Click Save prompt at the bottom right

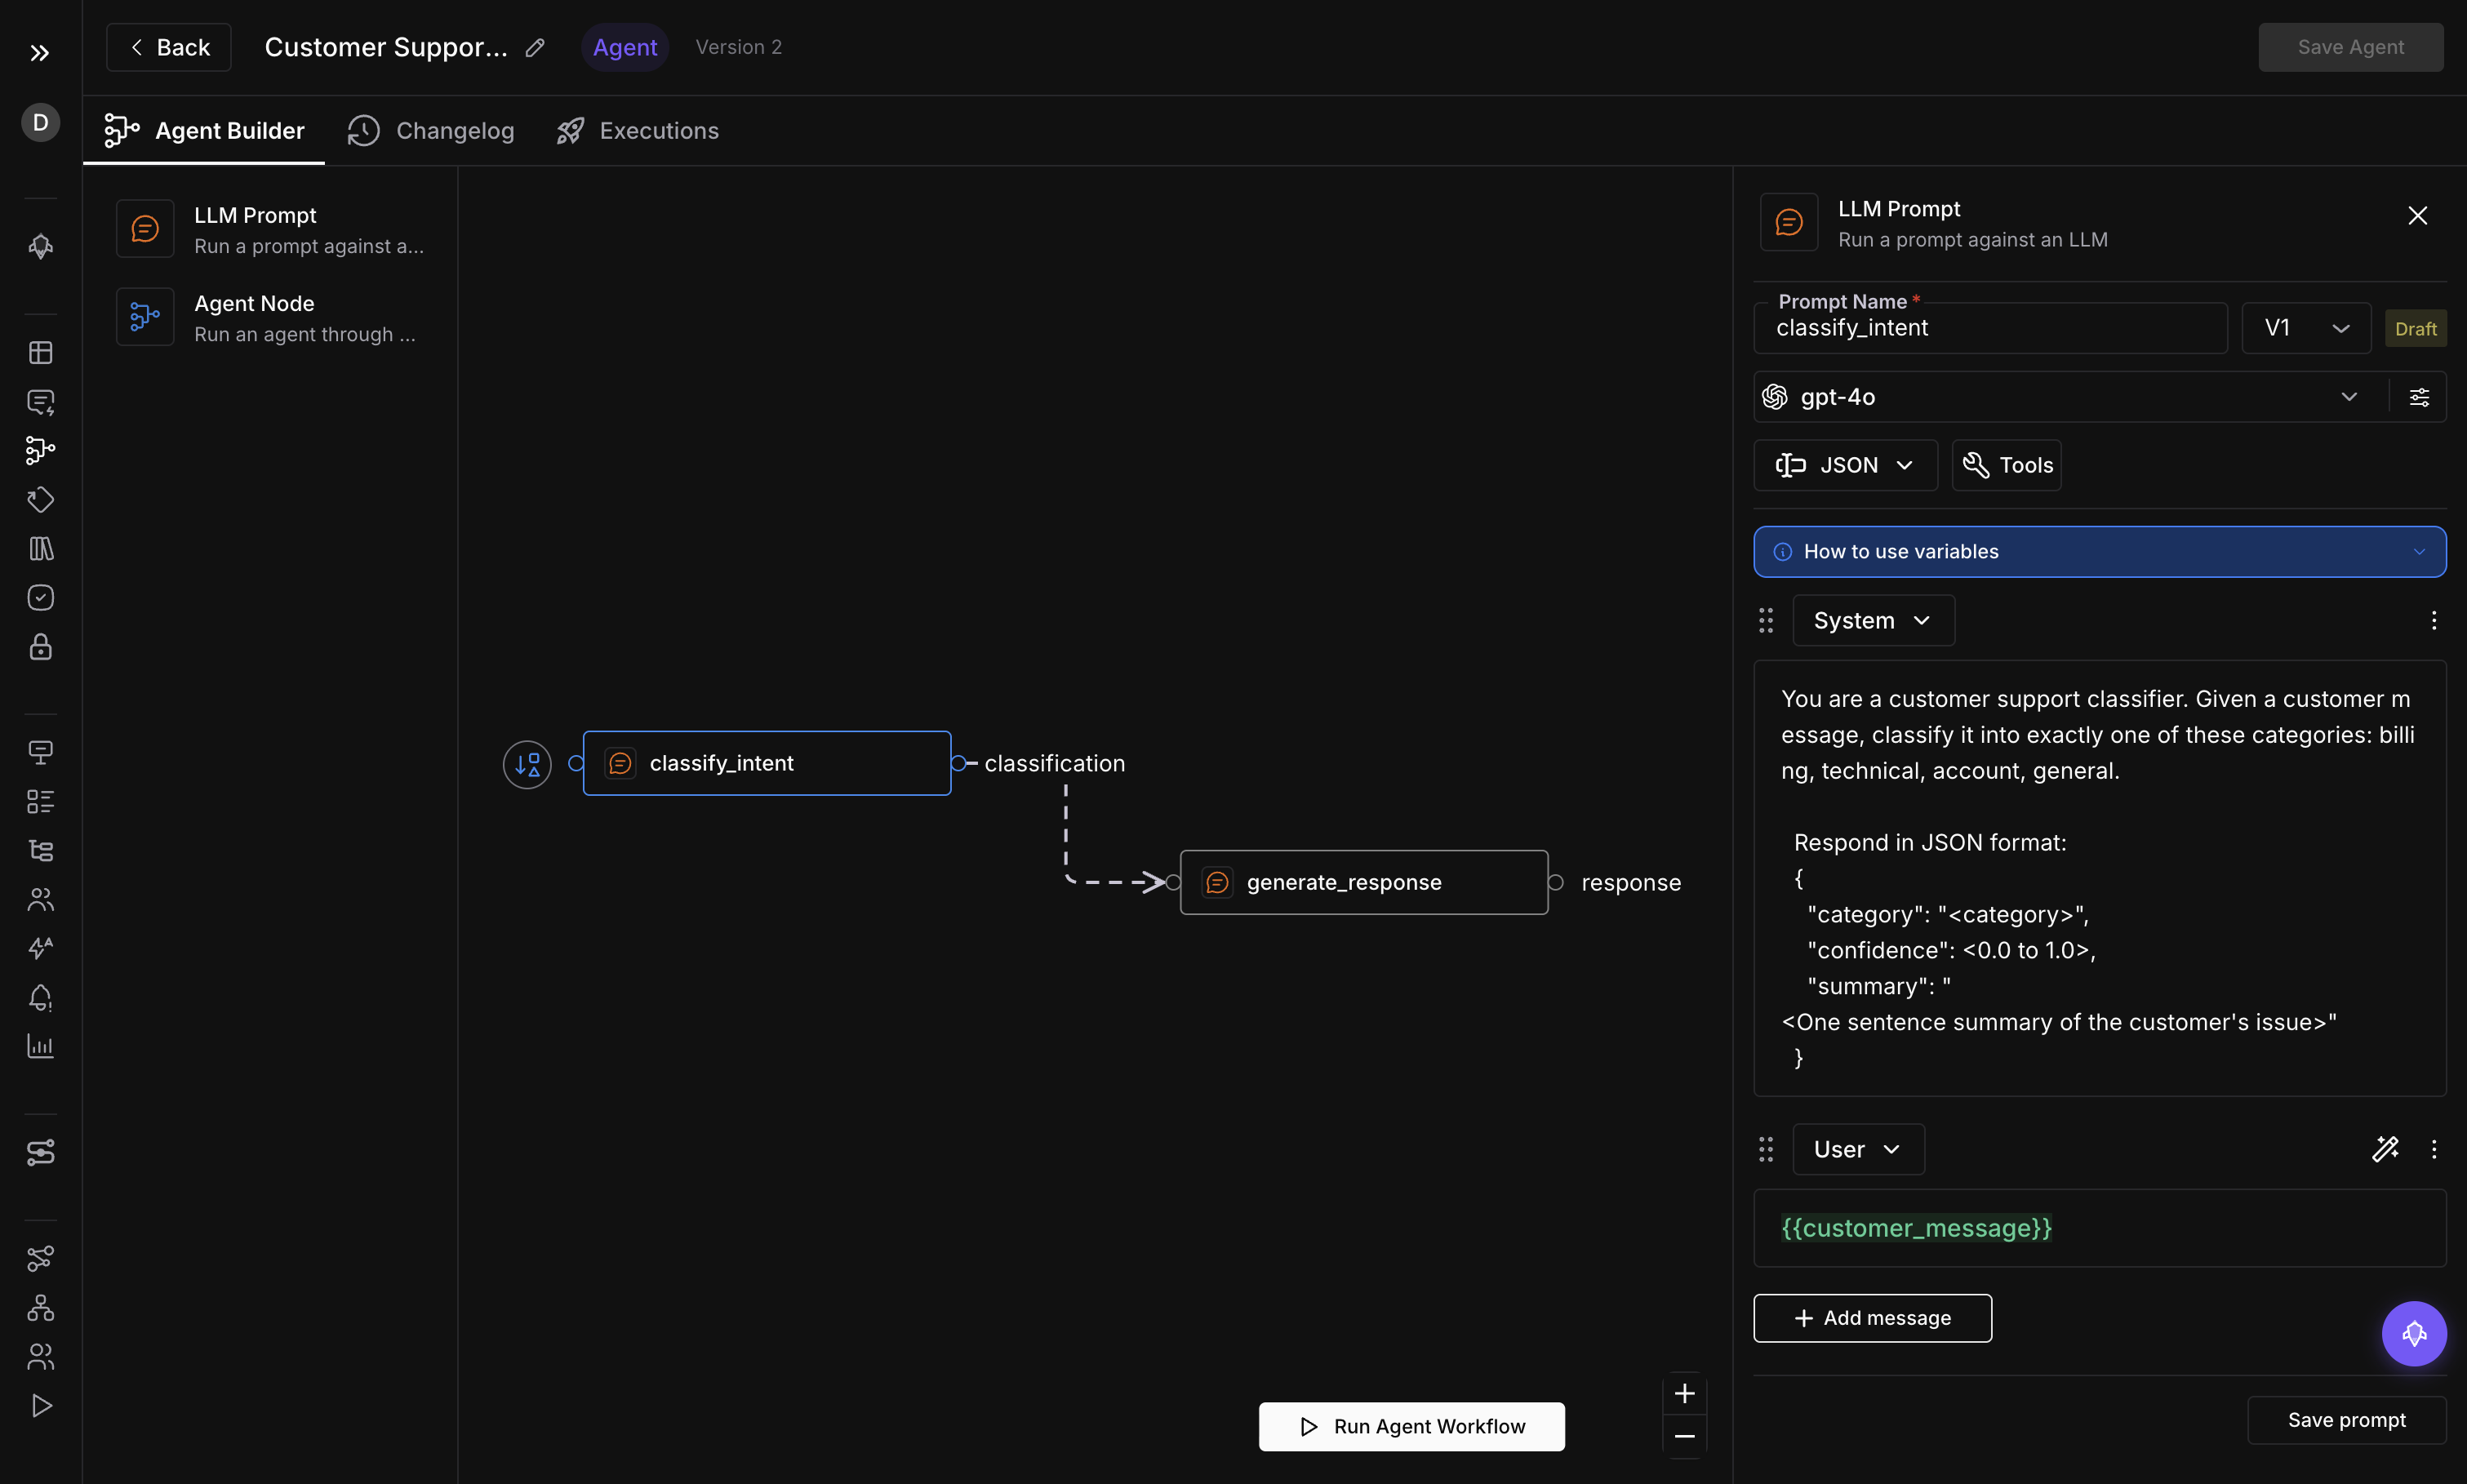[2346, 1419]
